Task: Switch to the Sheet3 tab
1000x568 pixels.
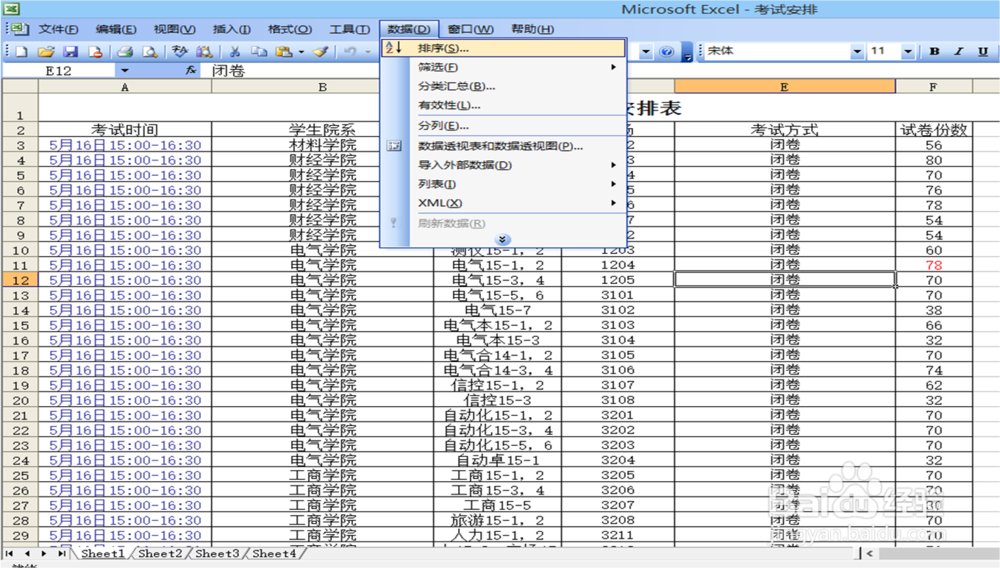Action: pos(217,553)
